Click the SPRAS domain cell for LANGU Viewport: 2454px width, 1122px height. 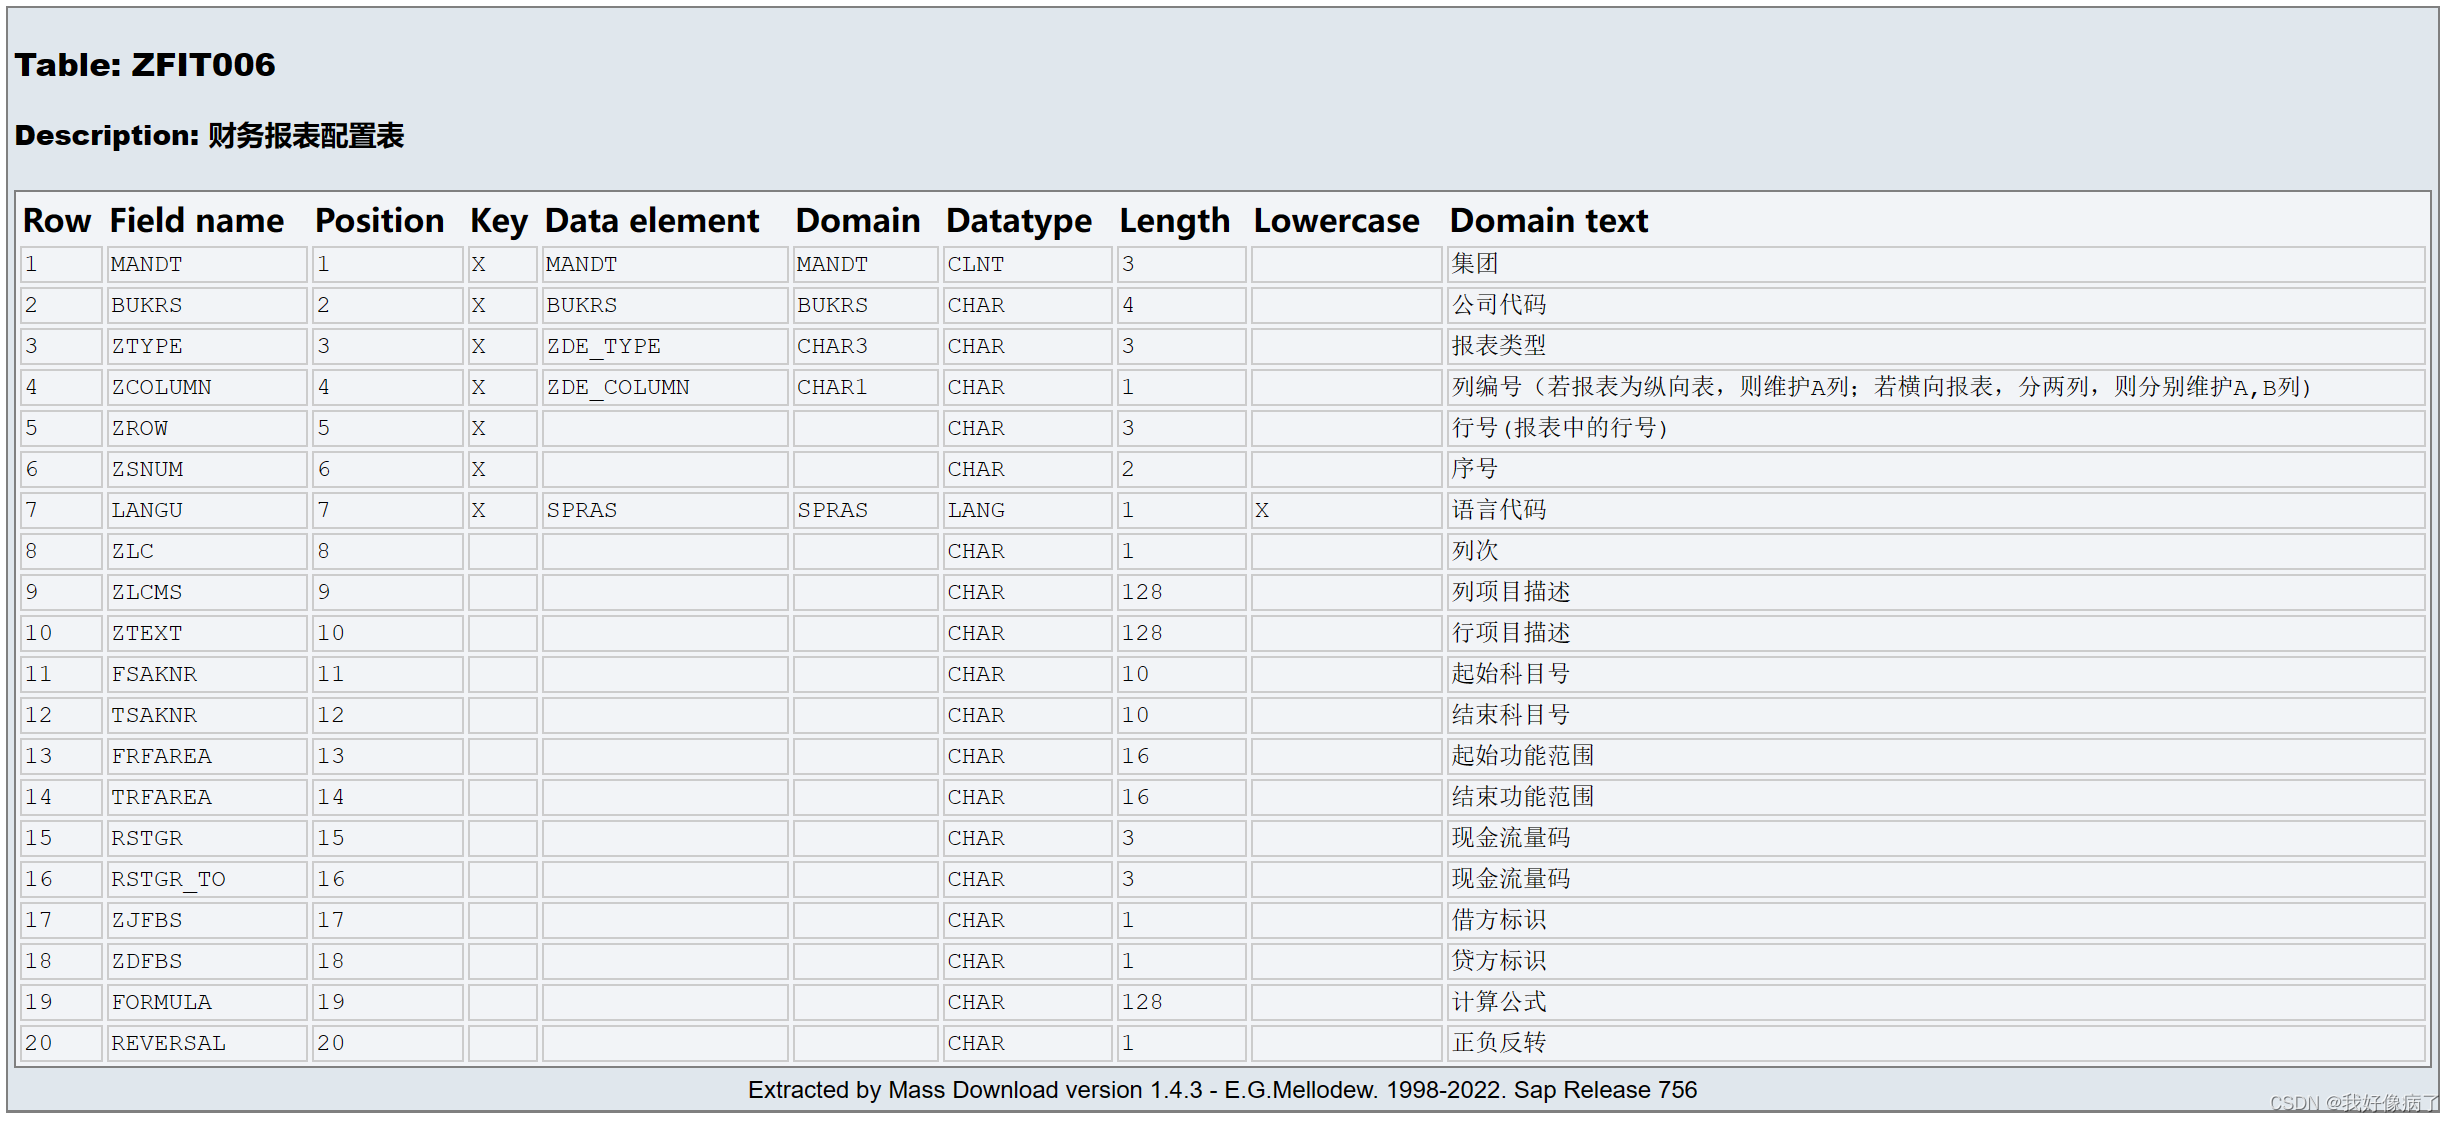pos(832,510)
